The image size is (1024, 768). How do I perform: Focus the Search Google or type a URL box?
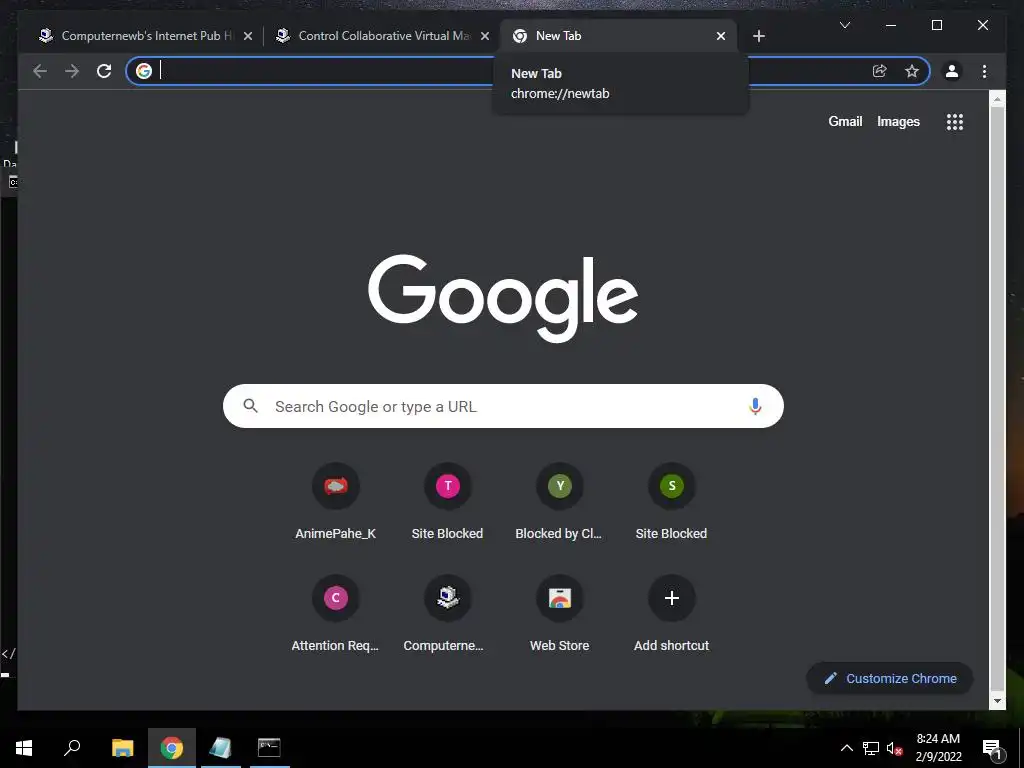[503, 406]
